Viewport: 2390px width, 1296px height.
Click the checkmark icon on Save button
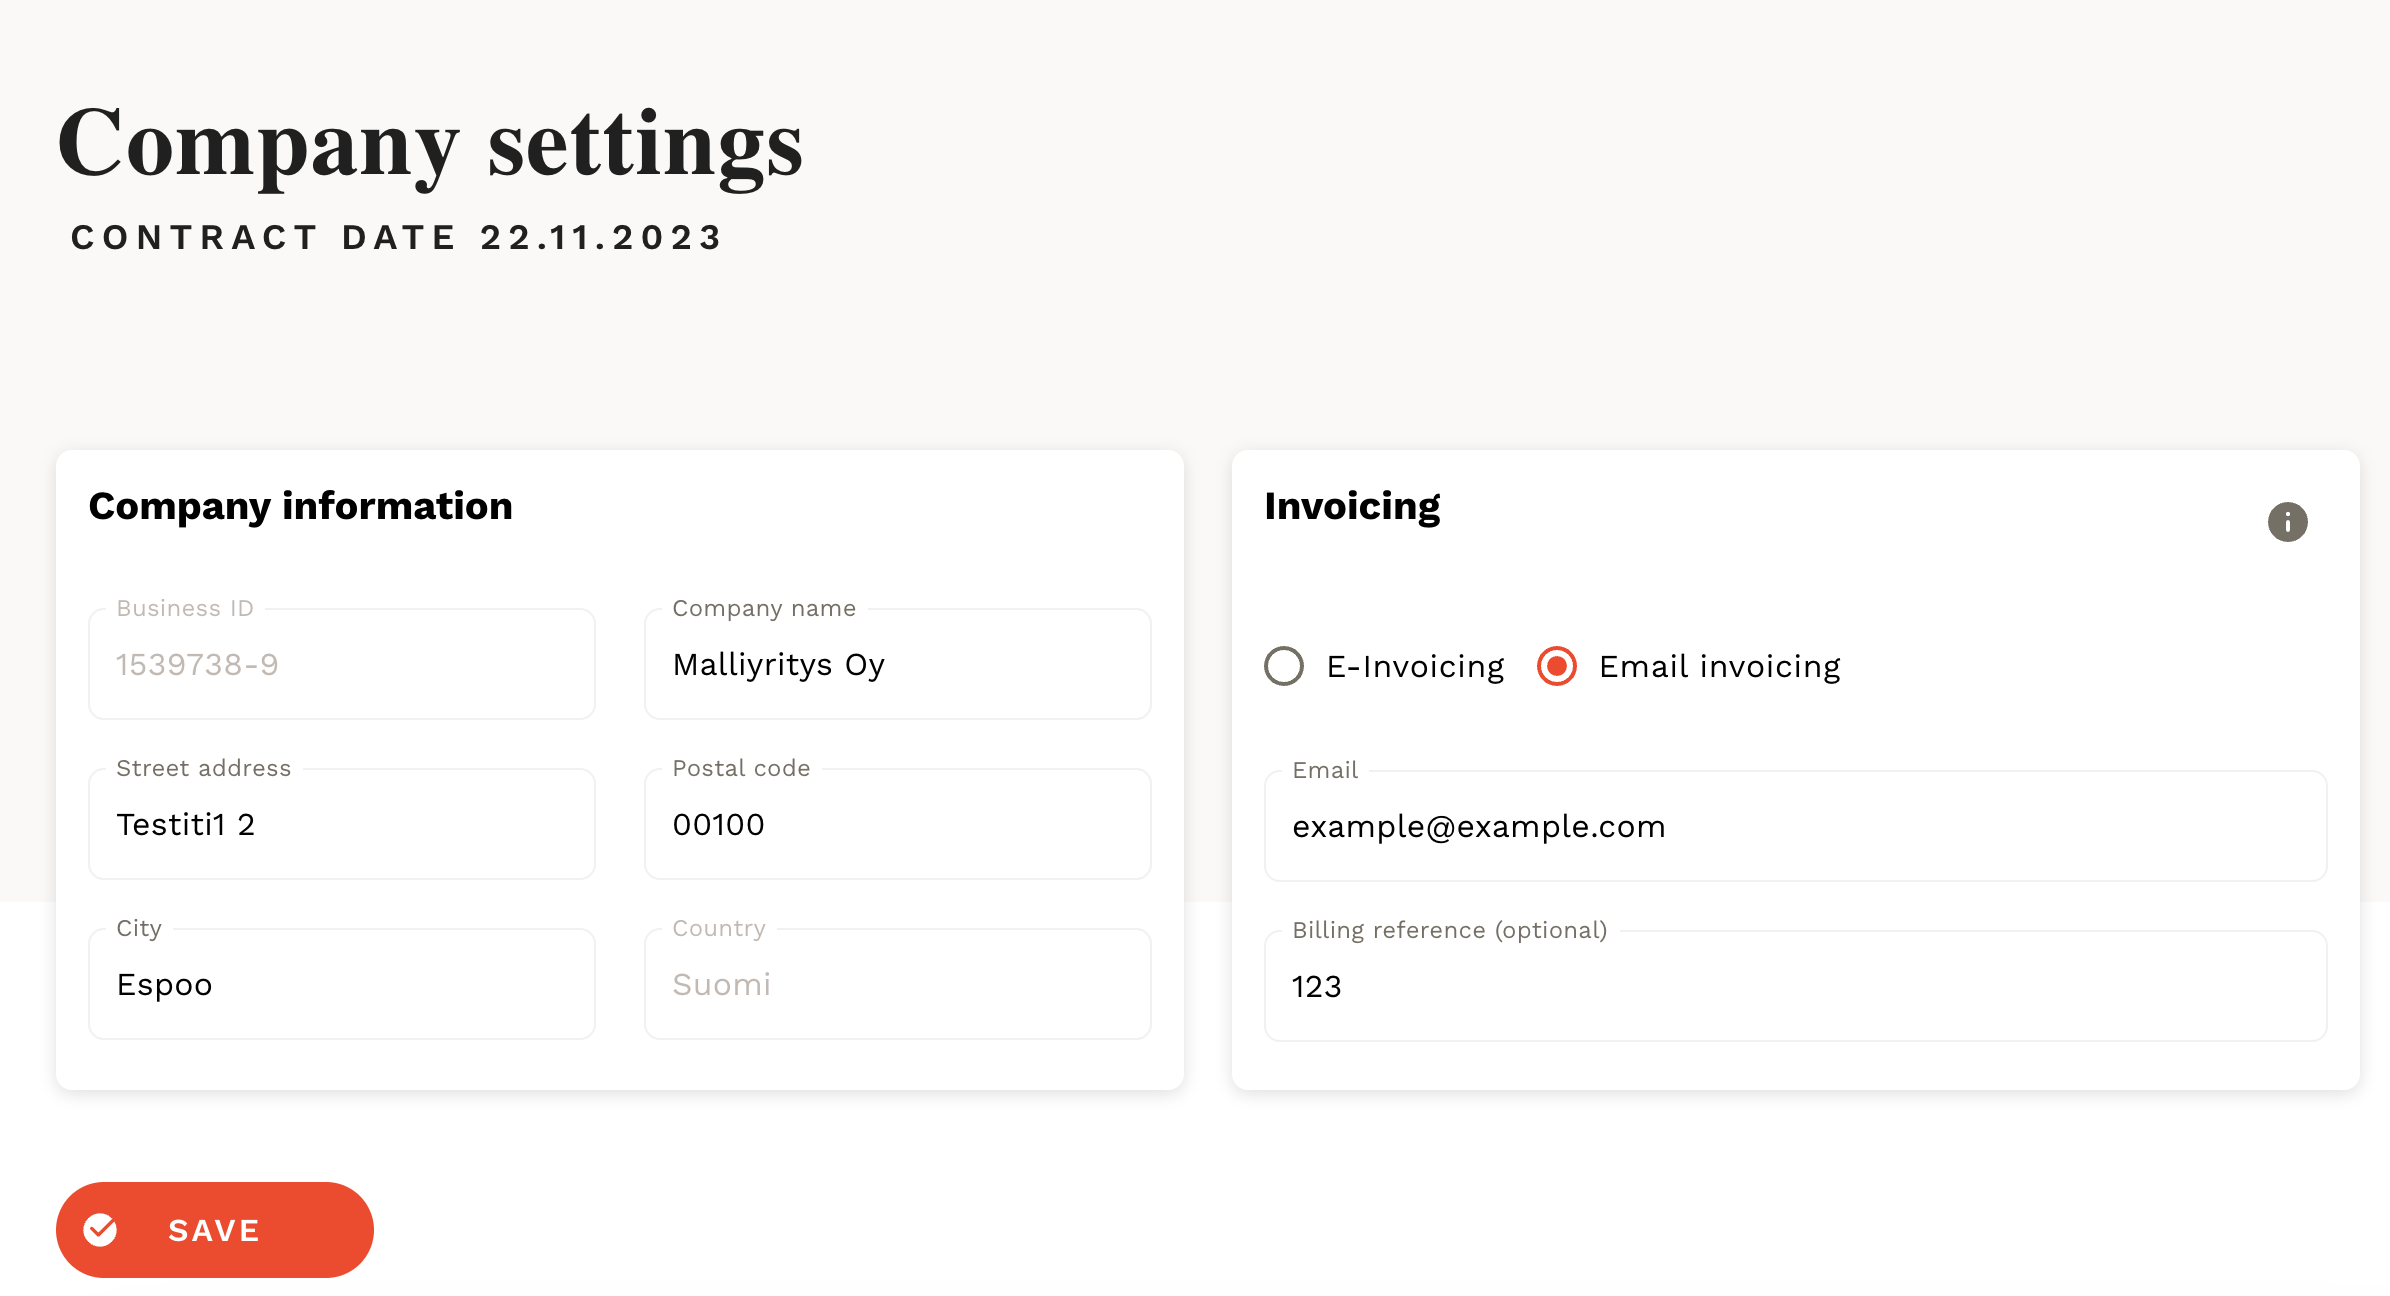point(100,1230)
